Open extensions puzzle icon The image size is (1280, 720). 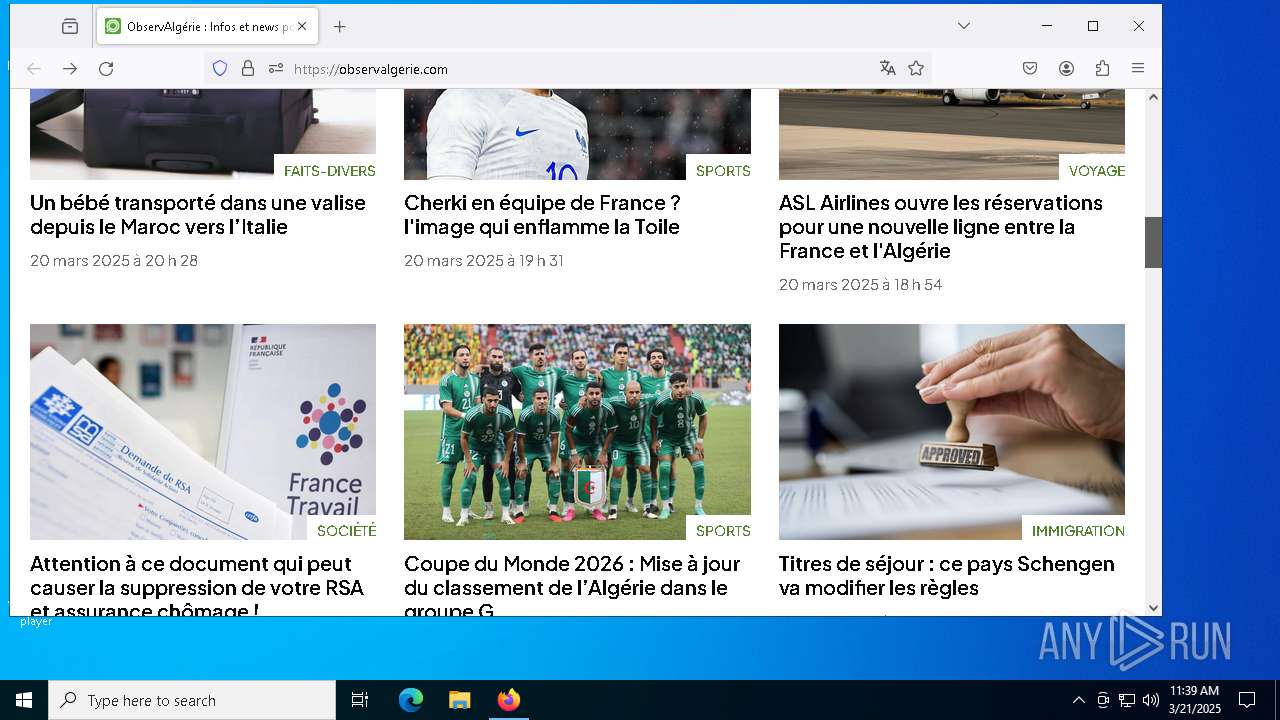[x=1102, y=68]
